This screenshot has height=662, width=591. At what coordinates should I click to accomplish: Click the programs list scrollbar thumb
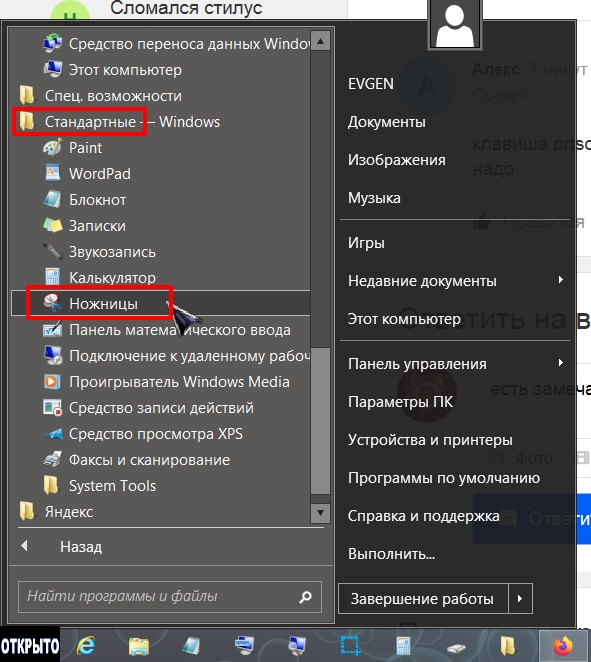(320, 421)
